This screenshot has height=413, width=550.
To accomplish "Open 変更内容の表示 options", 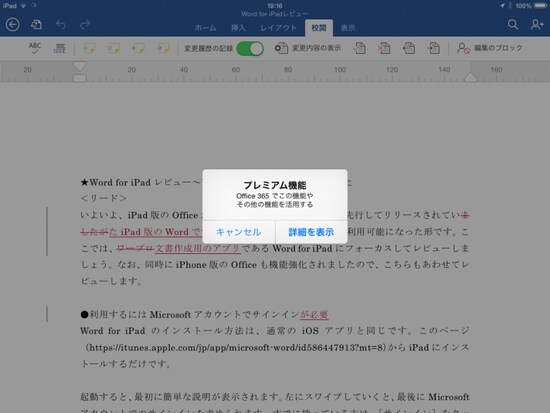I will 308,48.
